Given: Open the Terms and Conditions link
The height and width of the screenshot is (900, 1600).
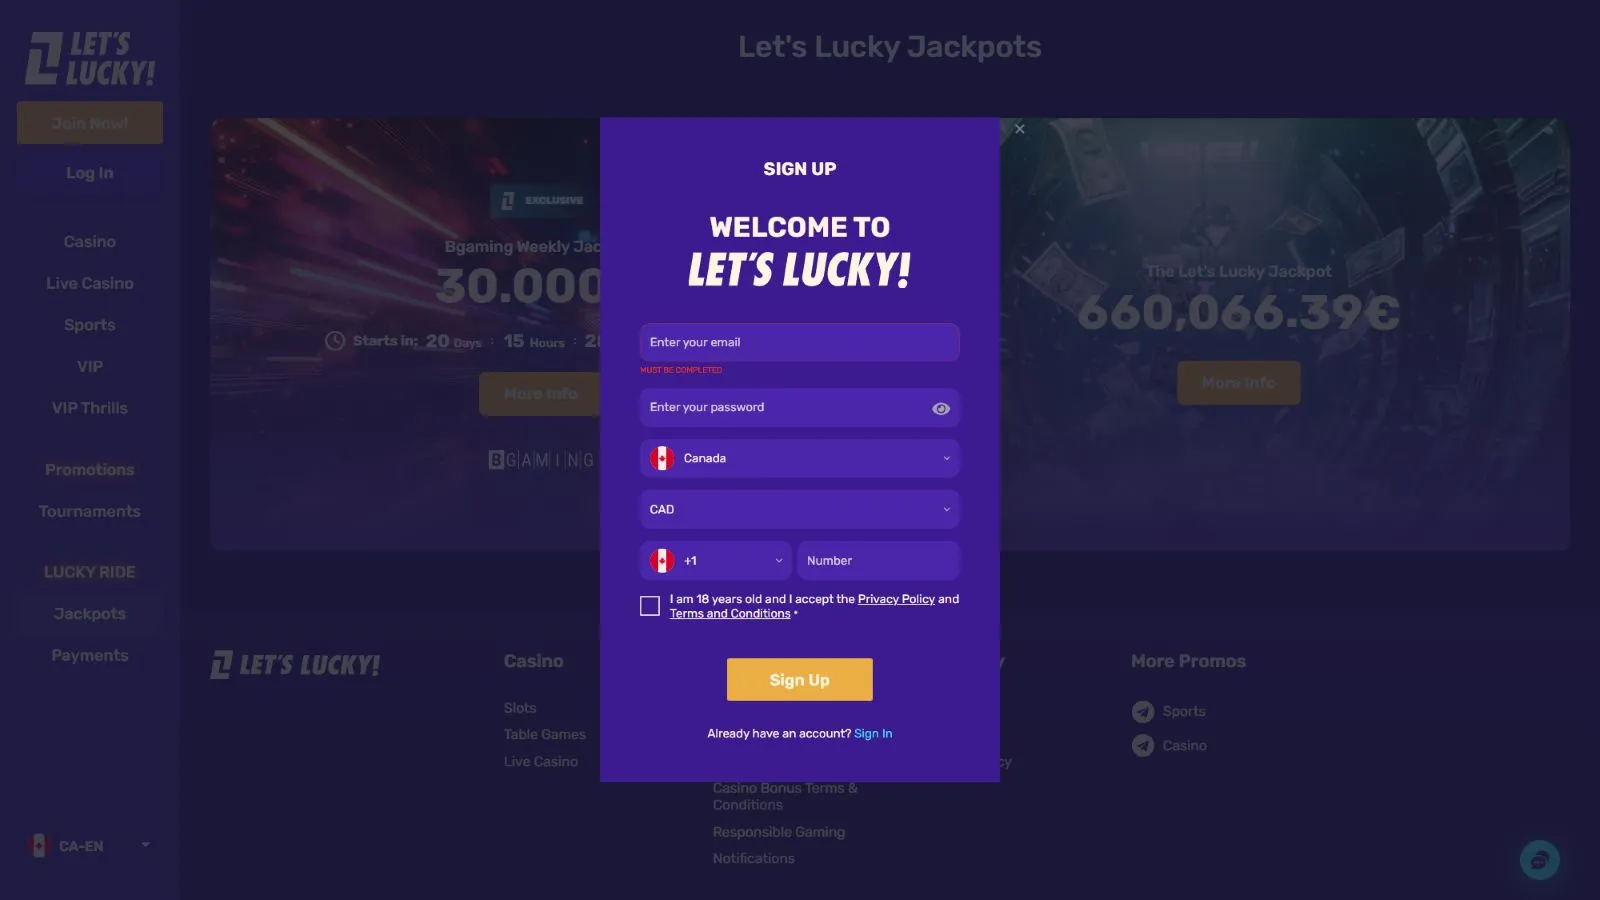Looking at the screenshot, I should [730, 613].
